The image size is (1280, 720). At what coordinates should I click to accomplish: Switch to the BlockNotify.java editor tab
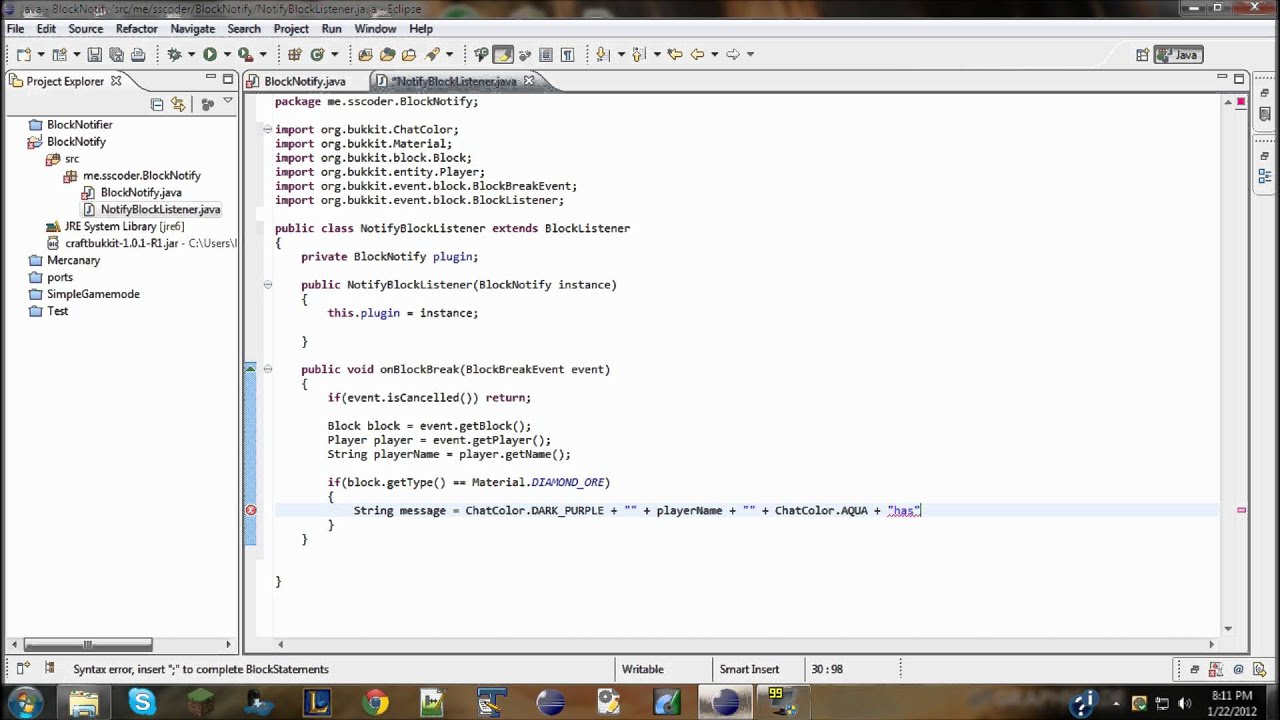305,81
